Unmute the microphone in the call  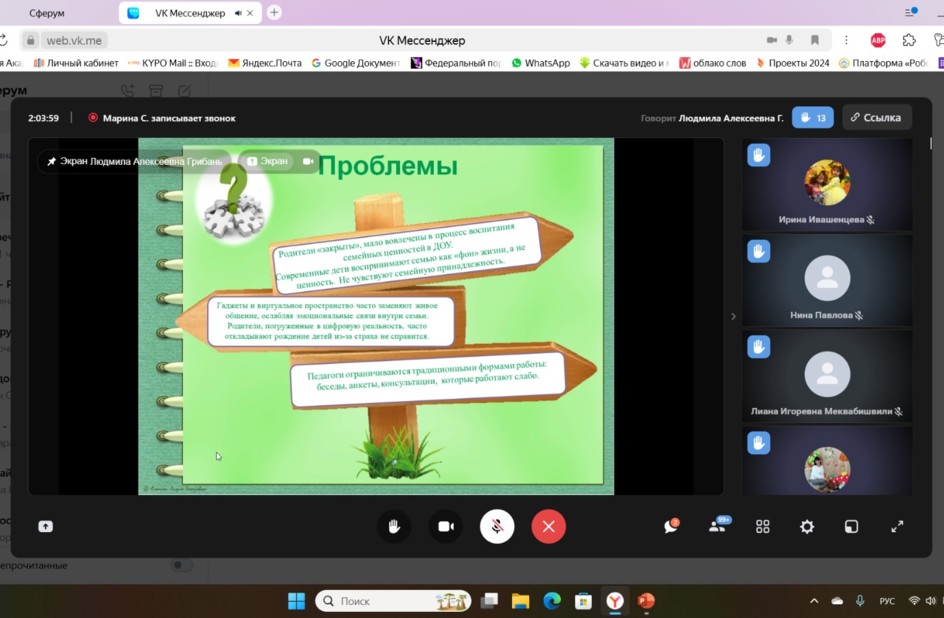pos(497,527)
